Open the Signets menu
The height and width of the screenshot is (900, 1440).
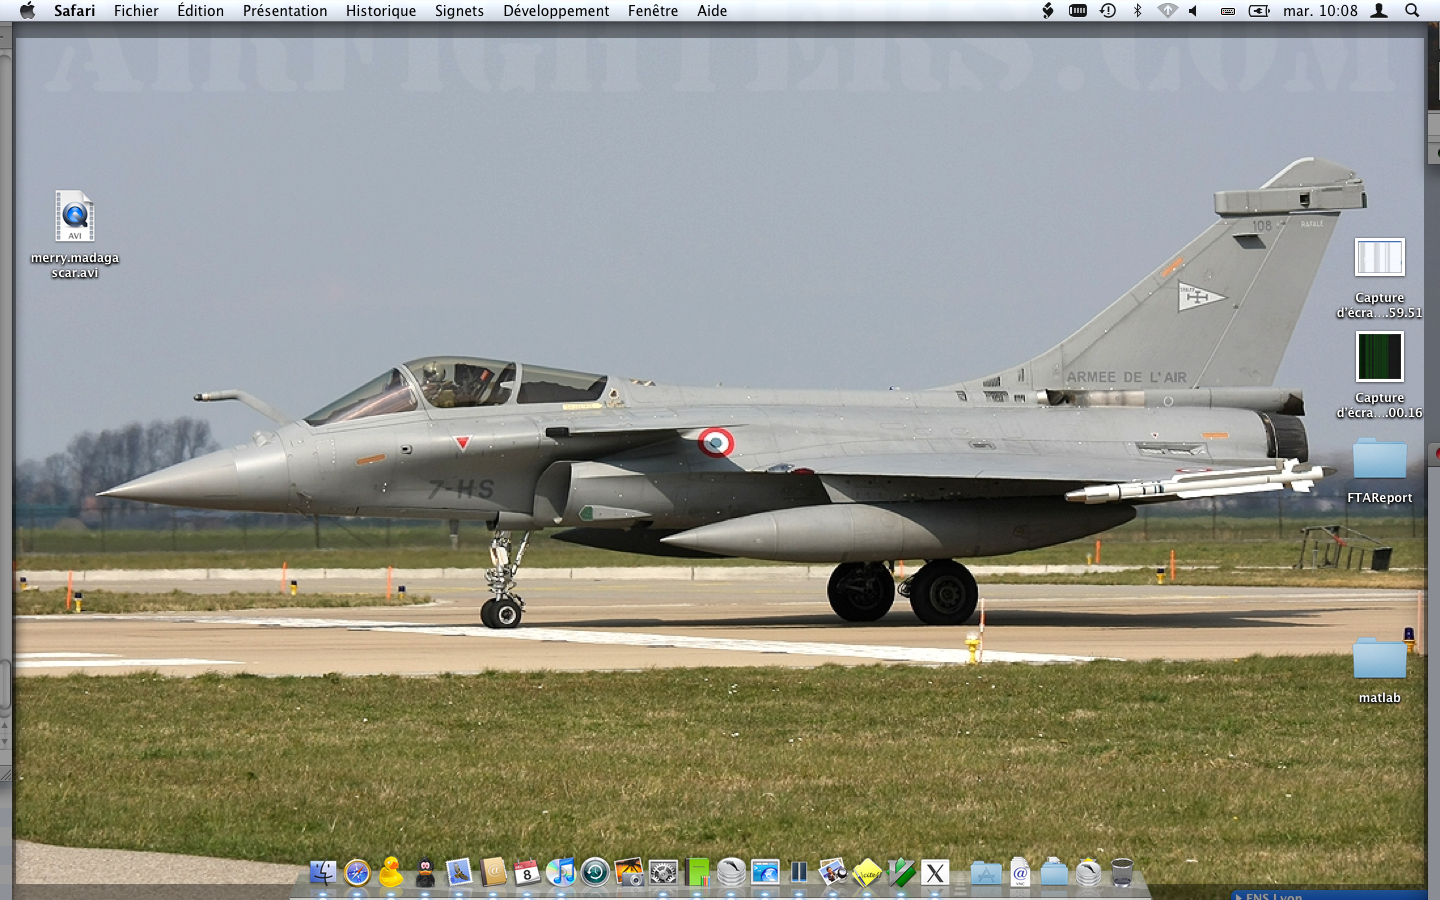(459, 11)
